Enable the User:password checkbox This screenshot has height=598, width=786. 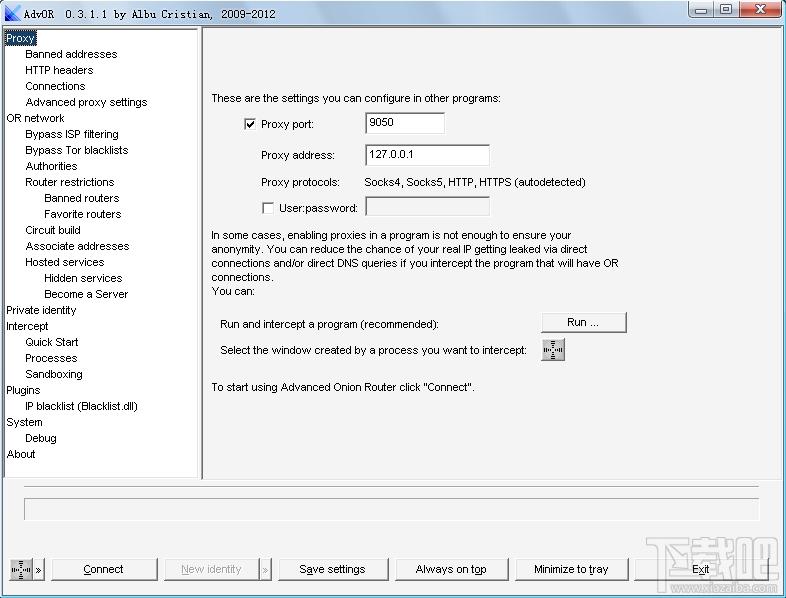tap(268, 208)
